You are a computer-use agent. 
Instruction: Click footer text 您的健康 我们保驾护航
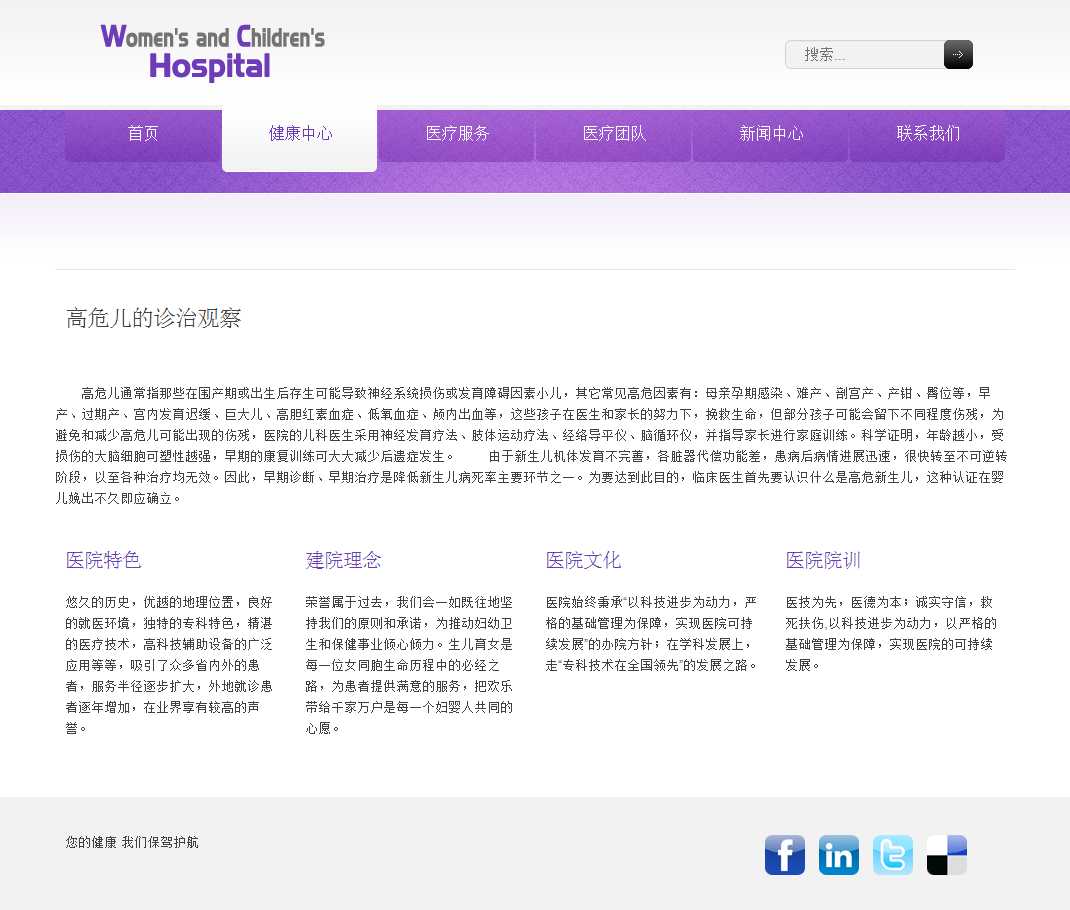(132, 843)
